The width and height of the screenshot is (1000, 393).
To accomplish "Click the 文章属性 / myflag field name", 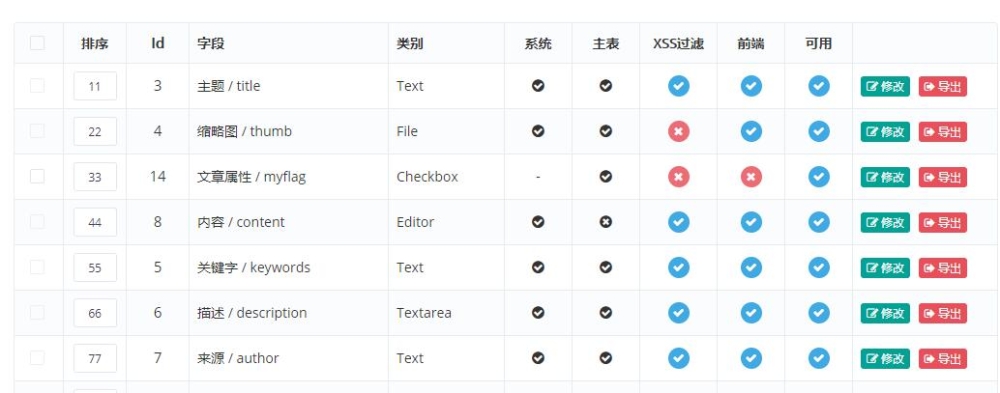I will 251,177.
